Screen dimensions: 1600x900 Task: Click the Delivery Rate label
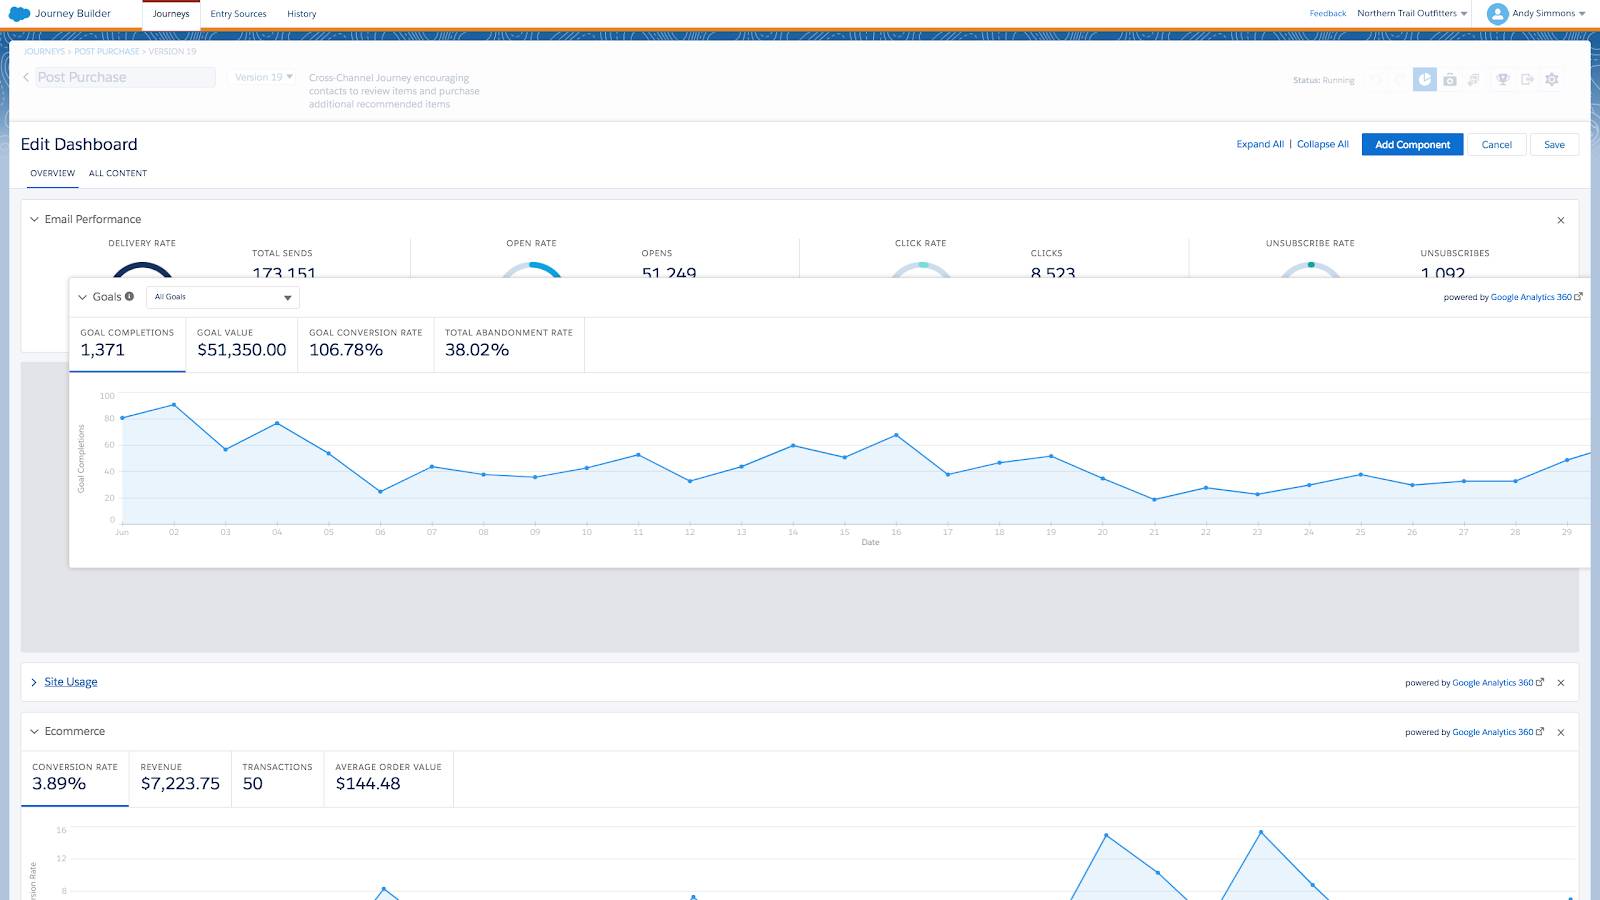(x=142, y=244)
